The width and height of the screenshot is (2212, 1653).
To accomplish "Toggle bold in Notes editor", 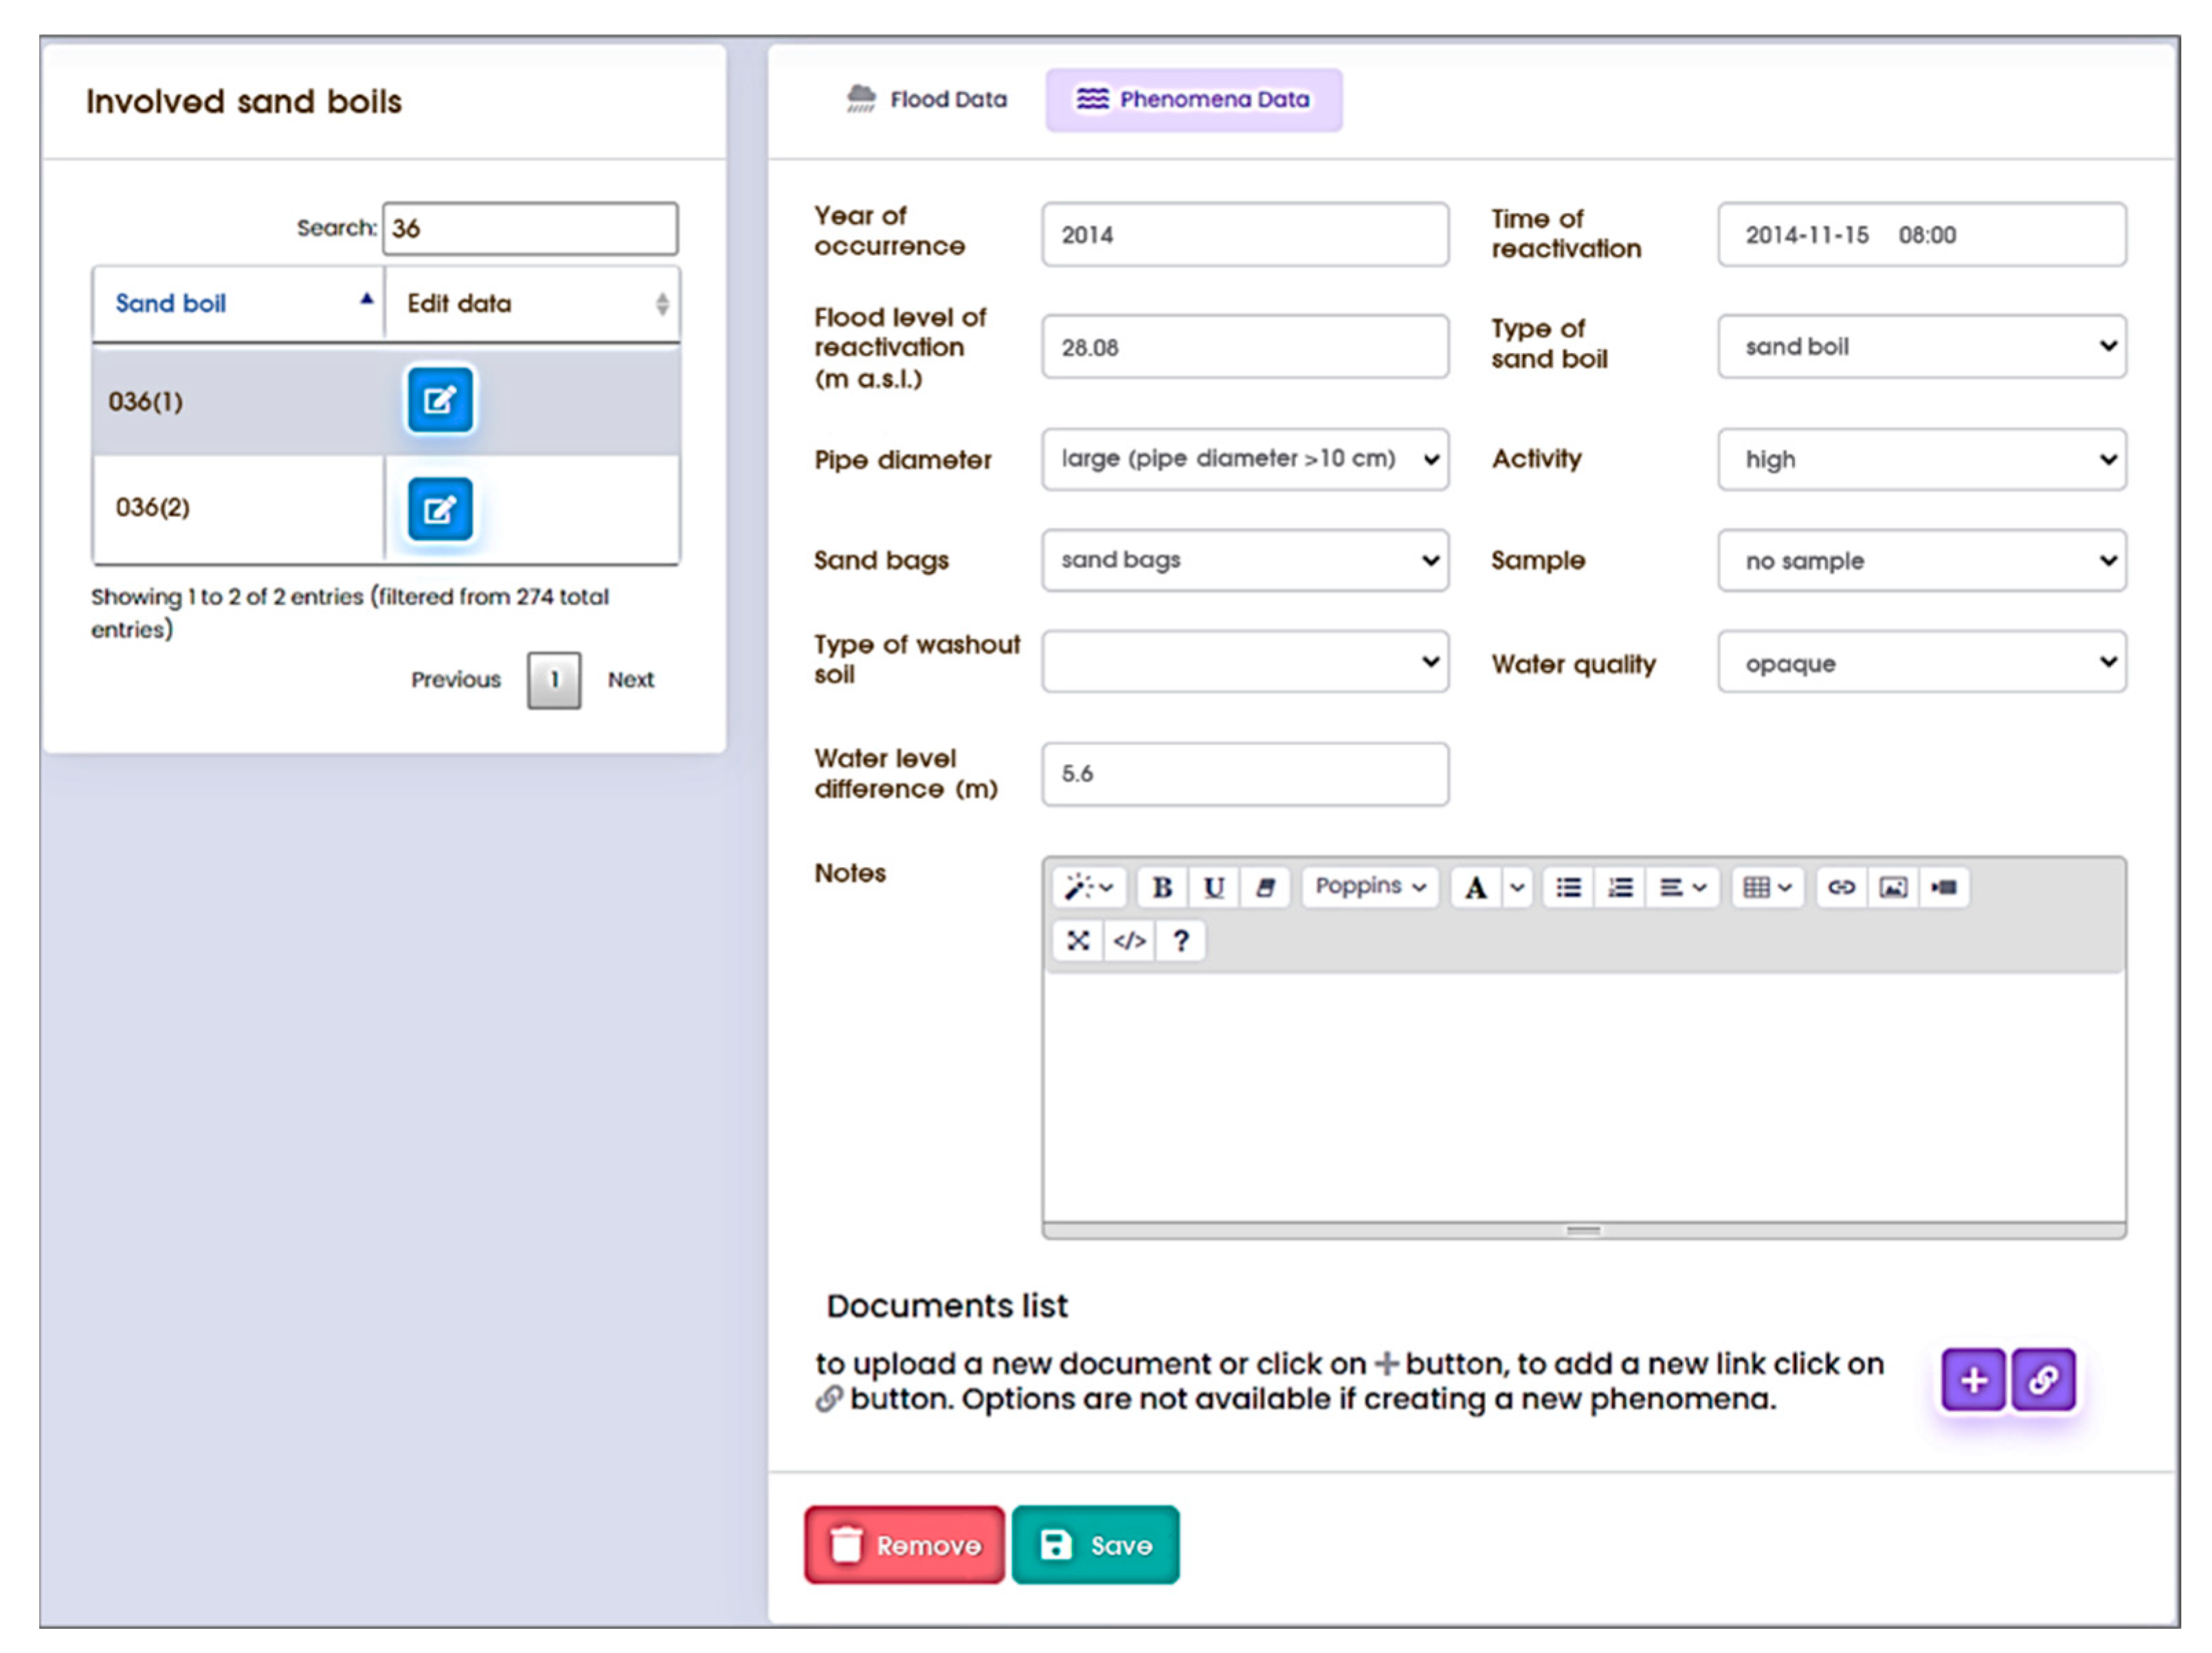I will pos(1161,887).
